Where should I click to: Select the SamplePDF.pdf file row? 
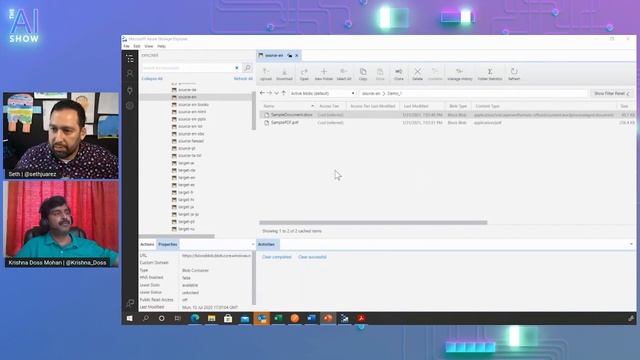[447, 122]
